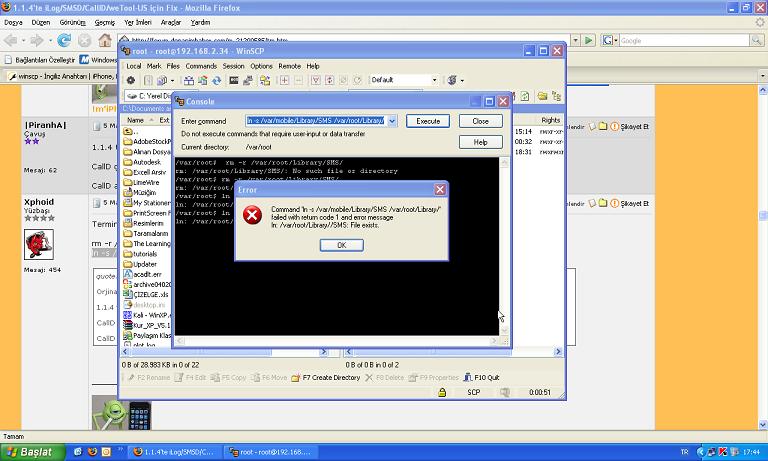The image size is (768, 461).
Task: Select the Updater folder
Action: [x=141, y=264]
